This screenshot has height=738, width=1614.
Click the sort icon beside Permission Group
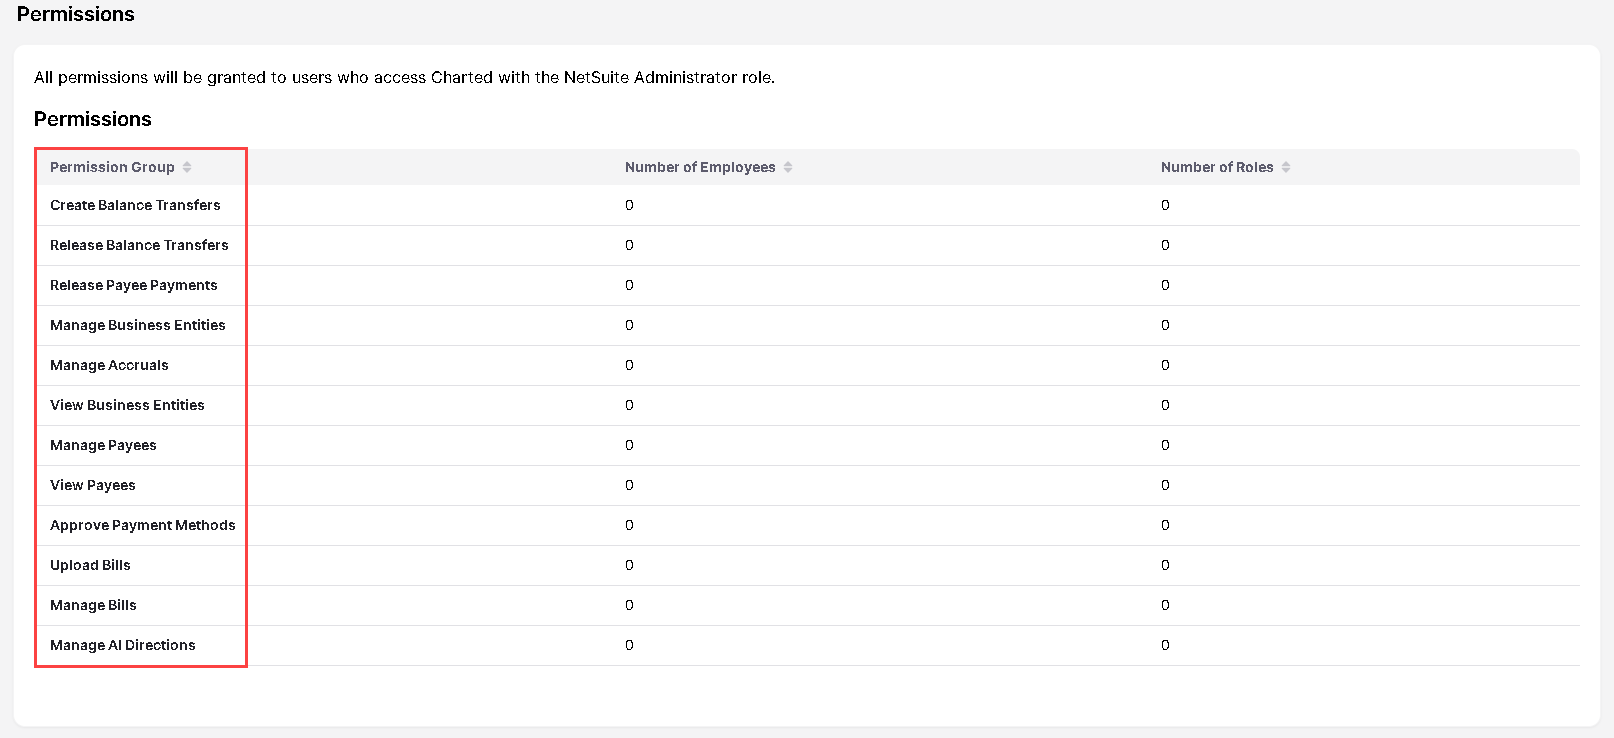click(x=187, y=167)
